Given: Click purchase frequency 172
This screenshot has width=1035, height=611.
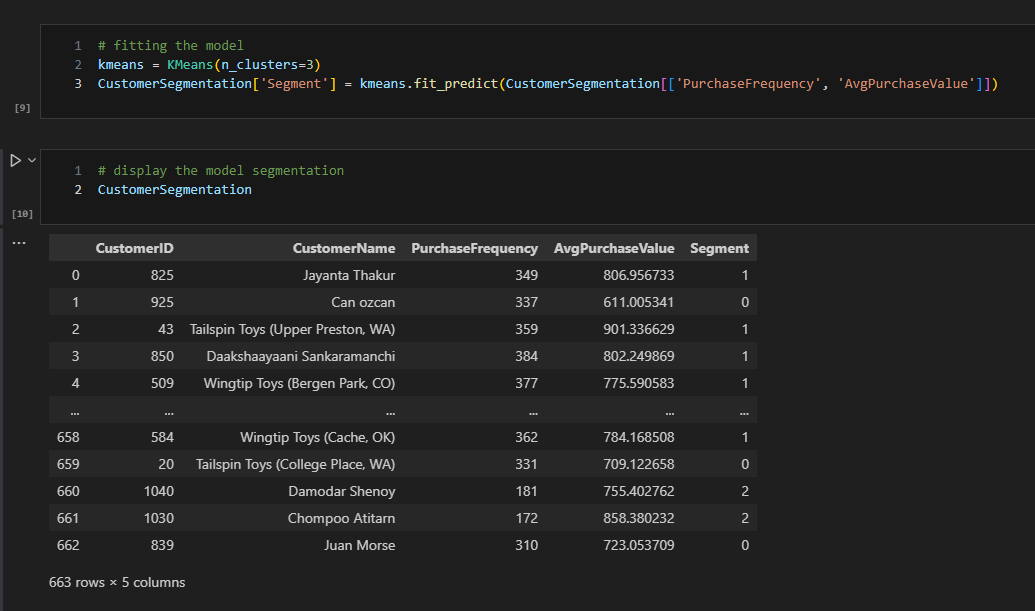Looking at the screenshot, I should [527, 519].
